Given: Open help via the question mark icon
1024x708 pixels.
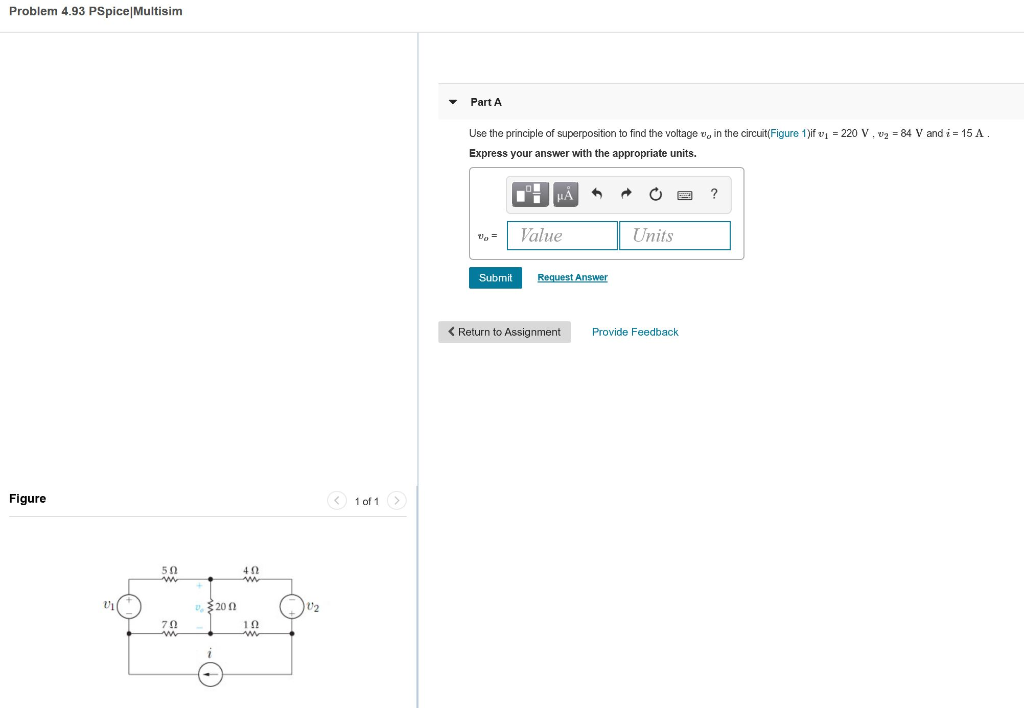Looking at the screenshot, I should tap(713, 194).
